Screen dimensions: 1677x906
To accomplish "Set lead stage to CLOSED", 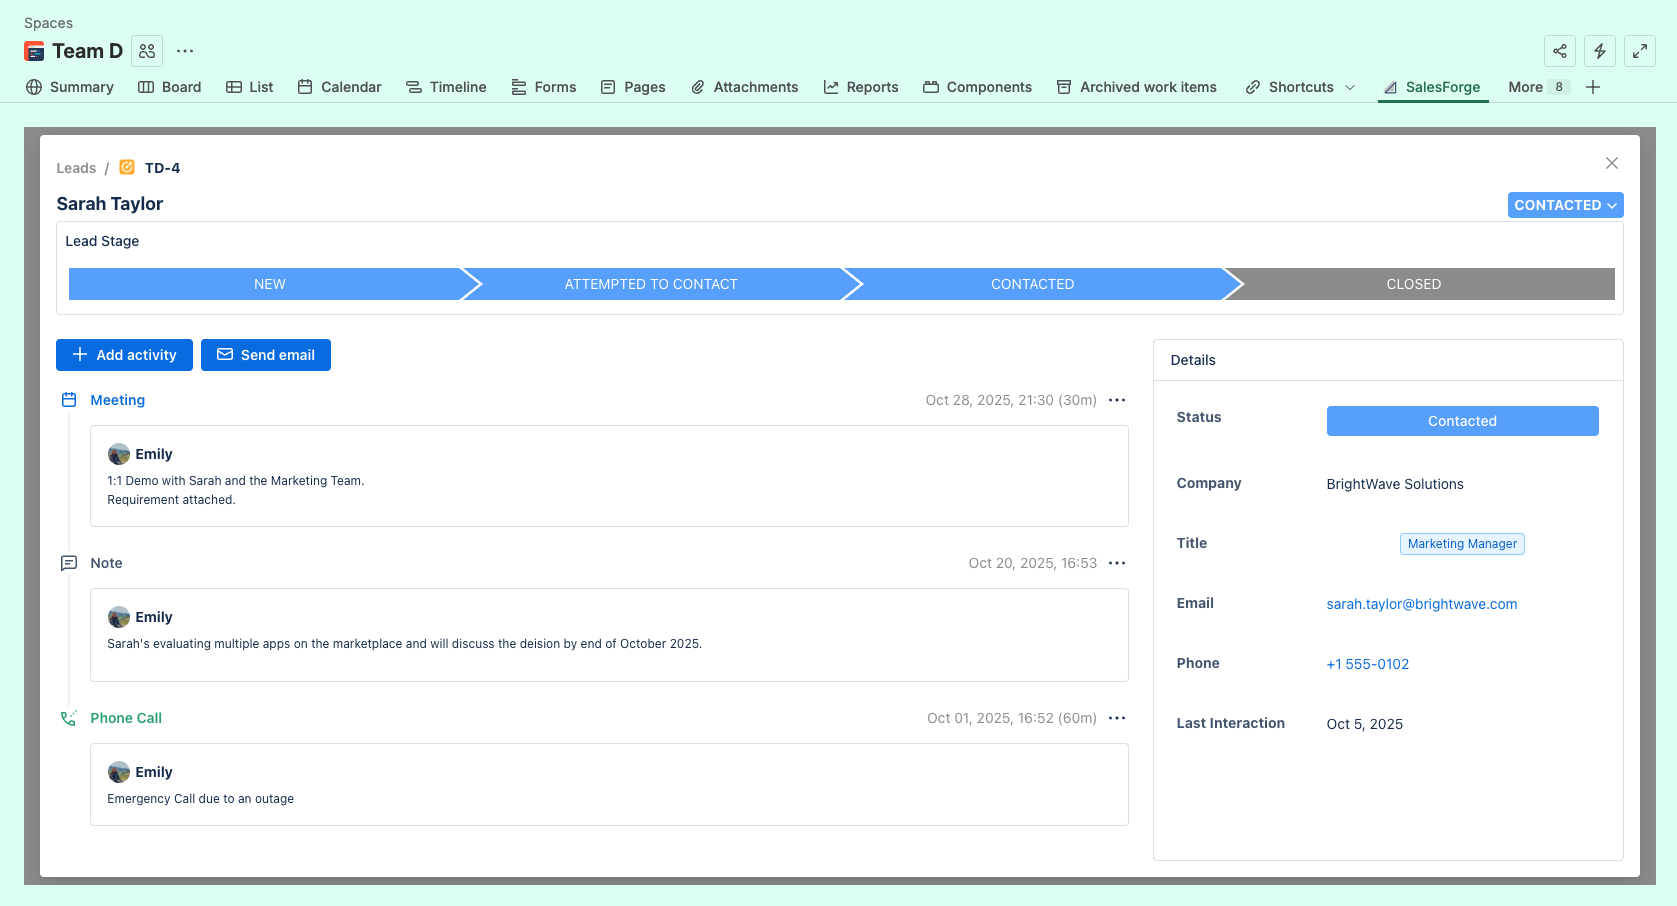I will (x=1413, y=284).
